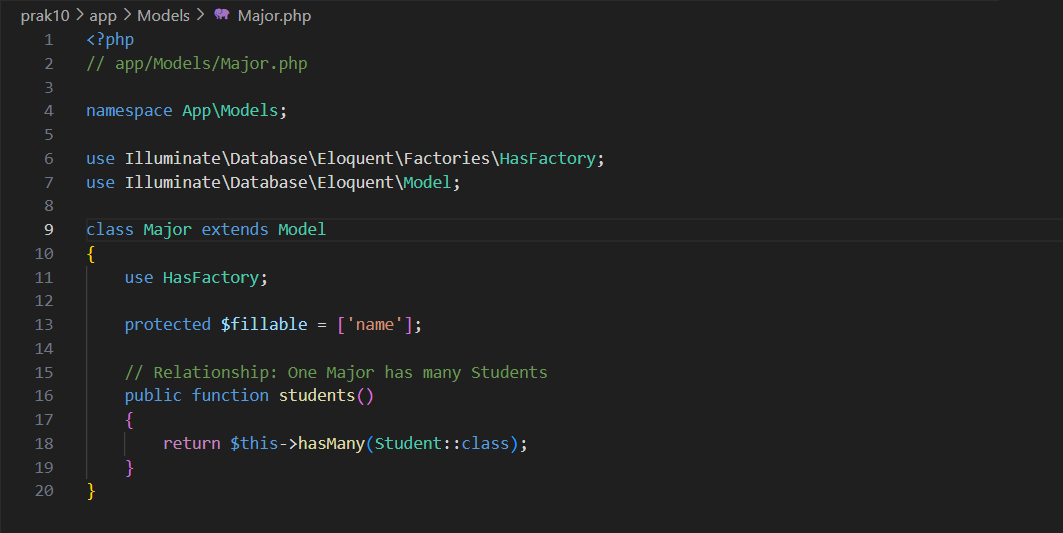The height and width of the screenshot is (533, 1063).
Task: Click the students function name
Action: 316,396
